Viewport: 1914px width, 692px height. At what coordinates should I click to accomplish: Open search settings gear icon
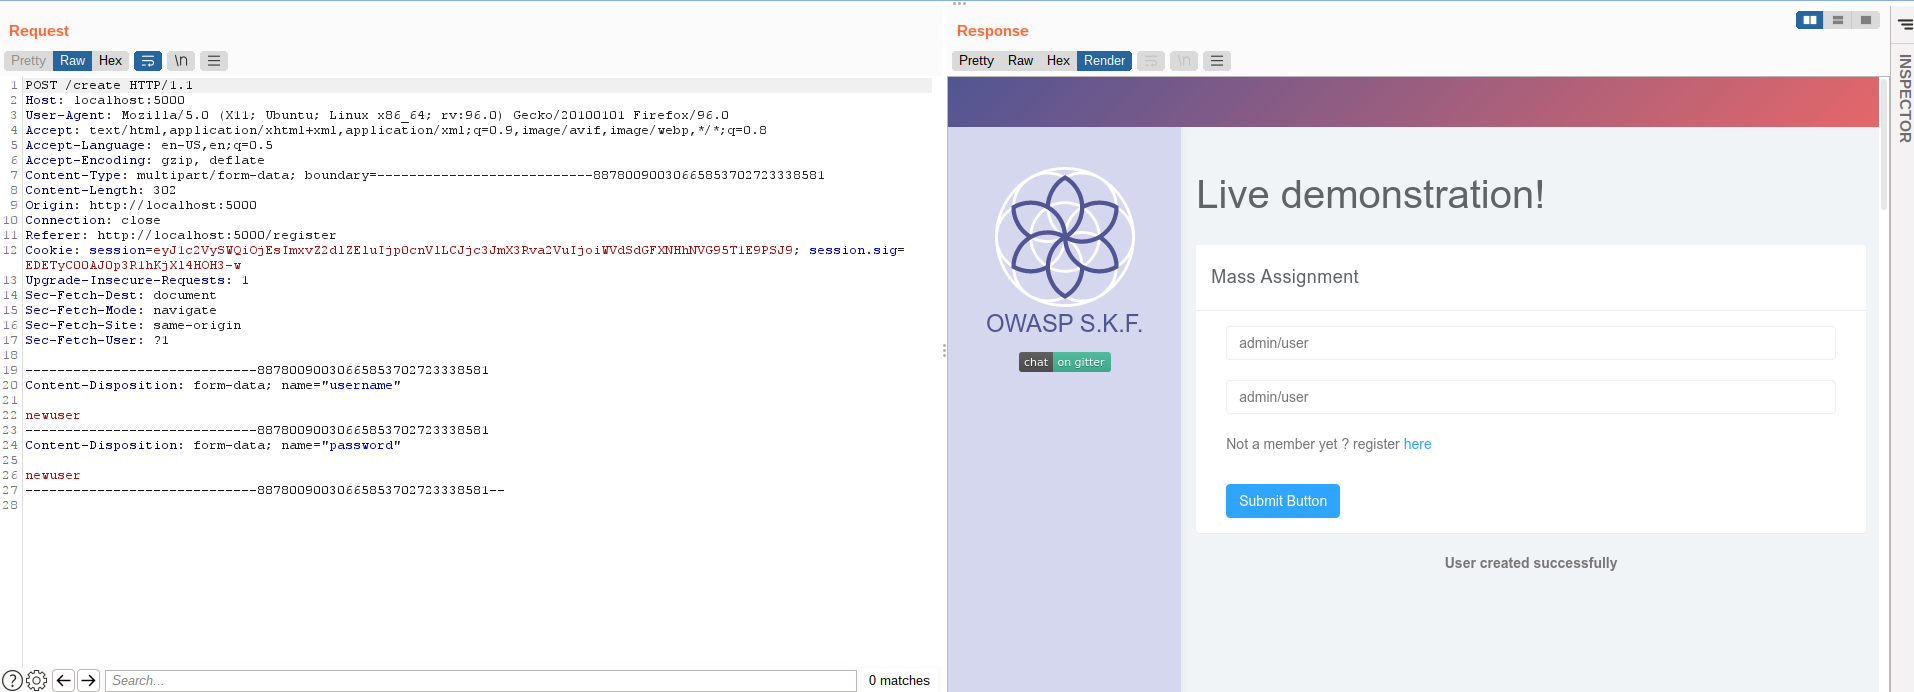click(x=37, y=680)
